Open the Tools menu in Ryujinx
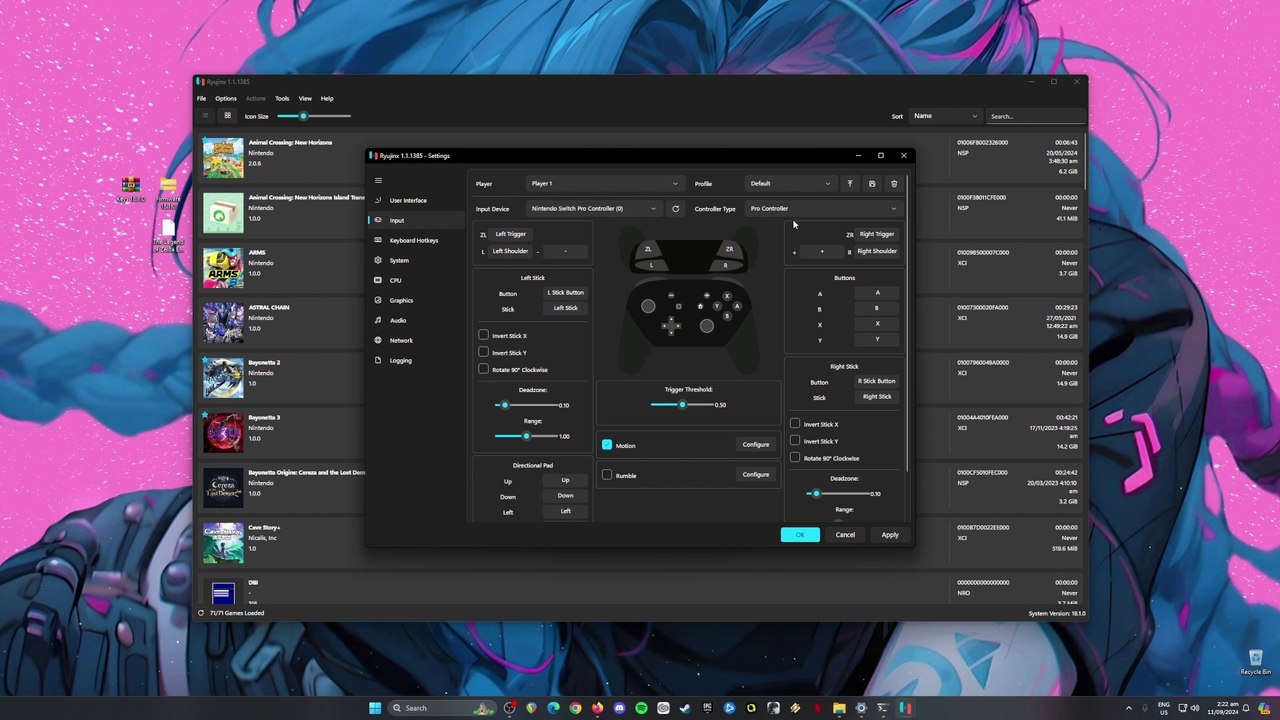This screenshot has height=720, width=1280. [282, 98]
